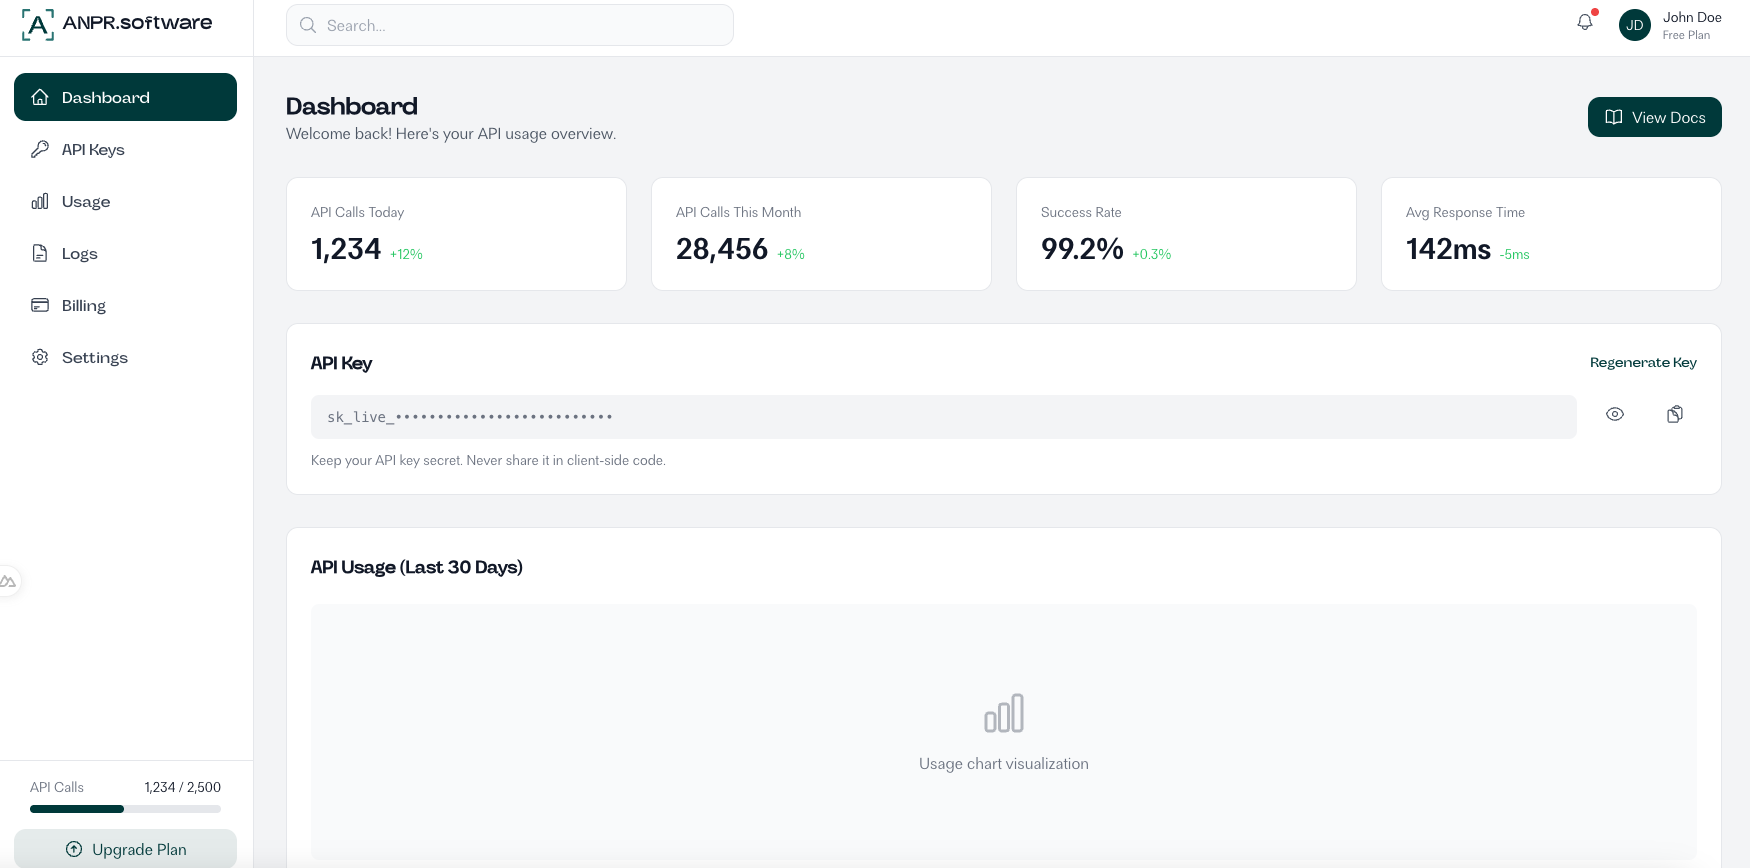Open Settings from the sidebar
This screenshot has height=868, width=1750.
[x=94, y=358]
